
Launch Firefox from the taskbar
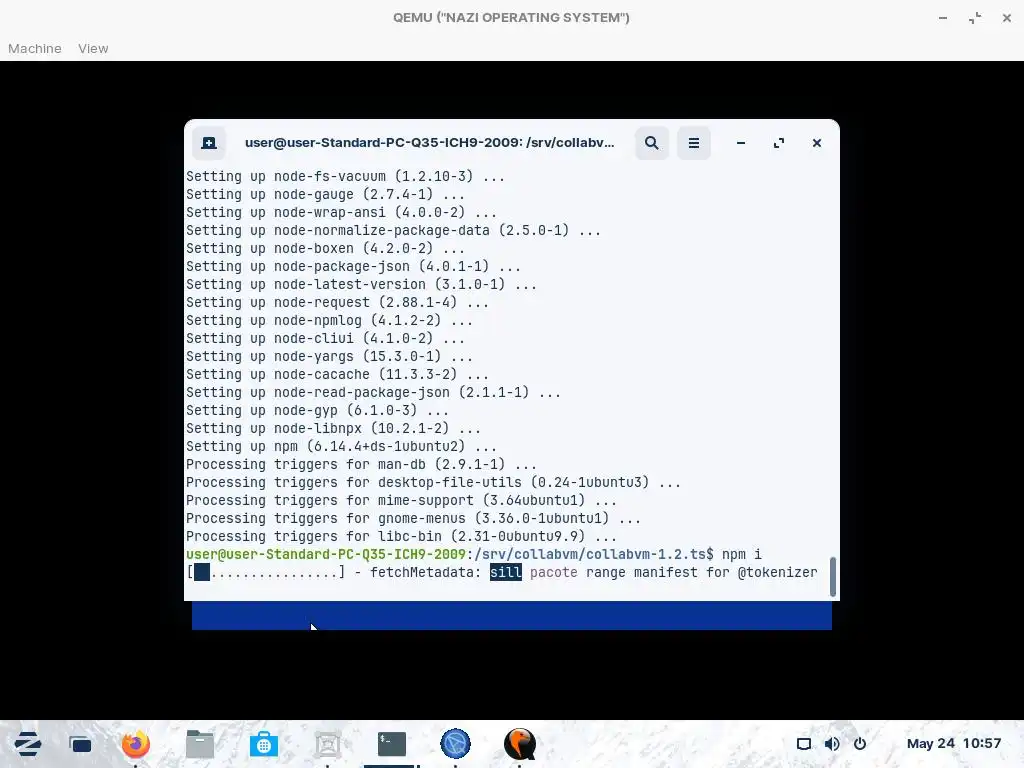[x=136, y=744]
